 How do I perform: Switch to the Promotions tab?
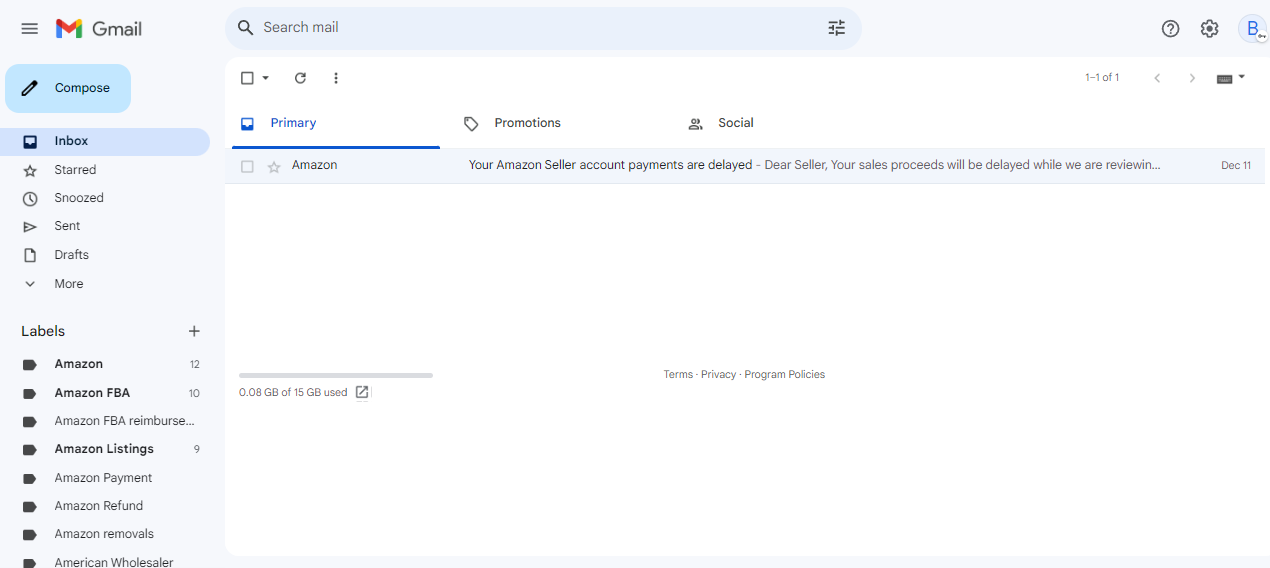coord(558,124)
